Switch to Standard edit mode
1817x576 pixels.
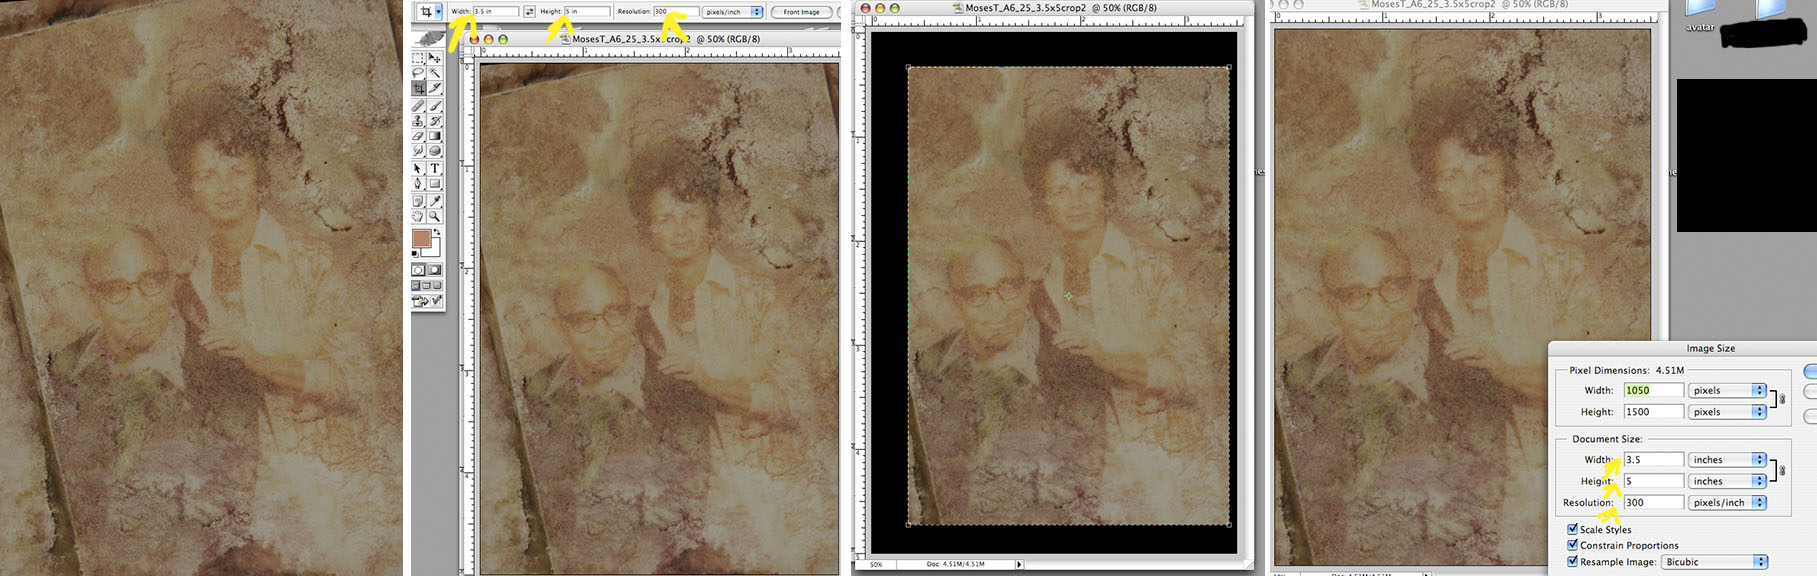(419, 270)
